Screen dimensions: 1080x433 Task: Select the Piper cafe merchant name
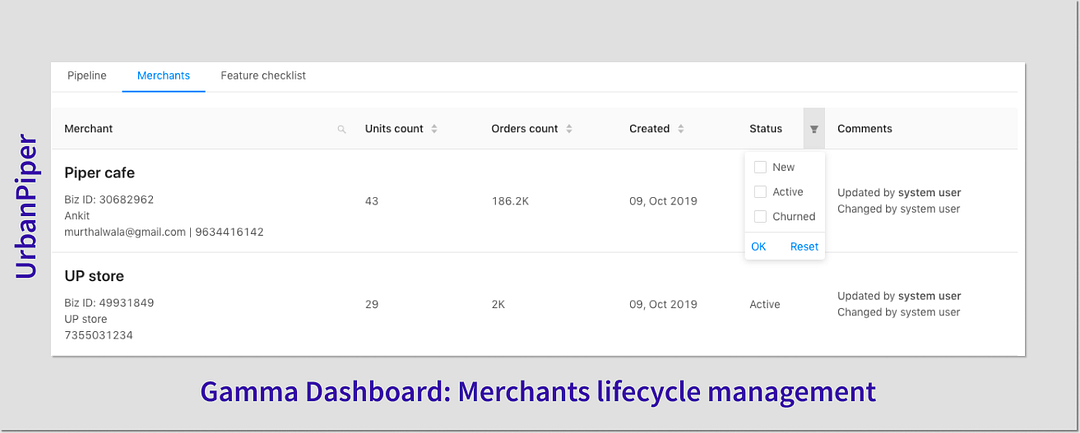tap(99, 173)
